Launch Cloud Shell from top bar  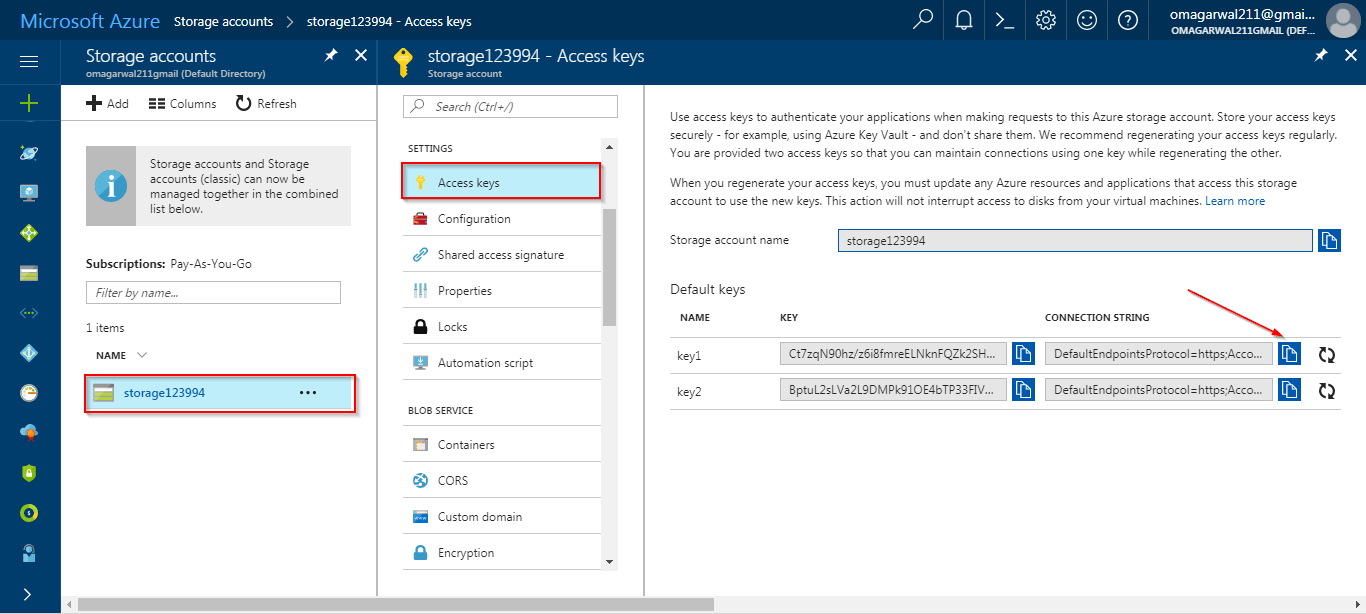[1005, 20]
